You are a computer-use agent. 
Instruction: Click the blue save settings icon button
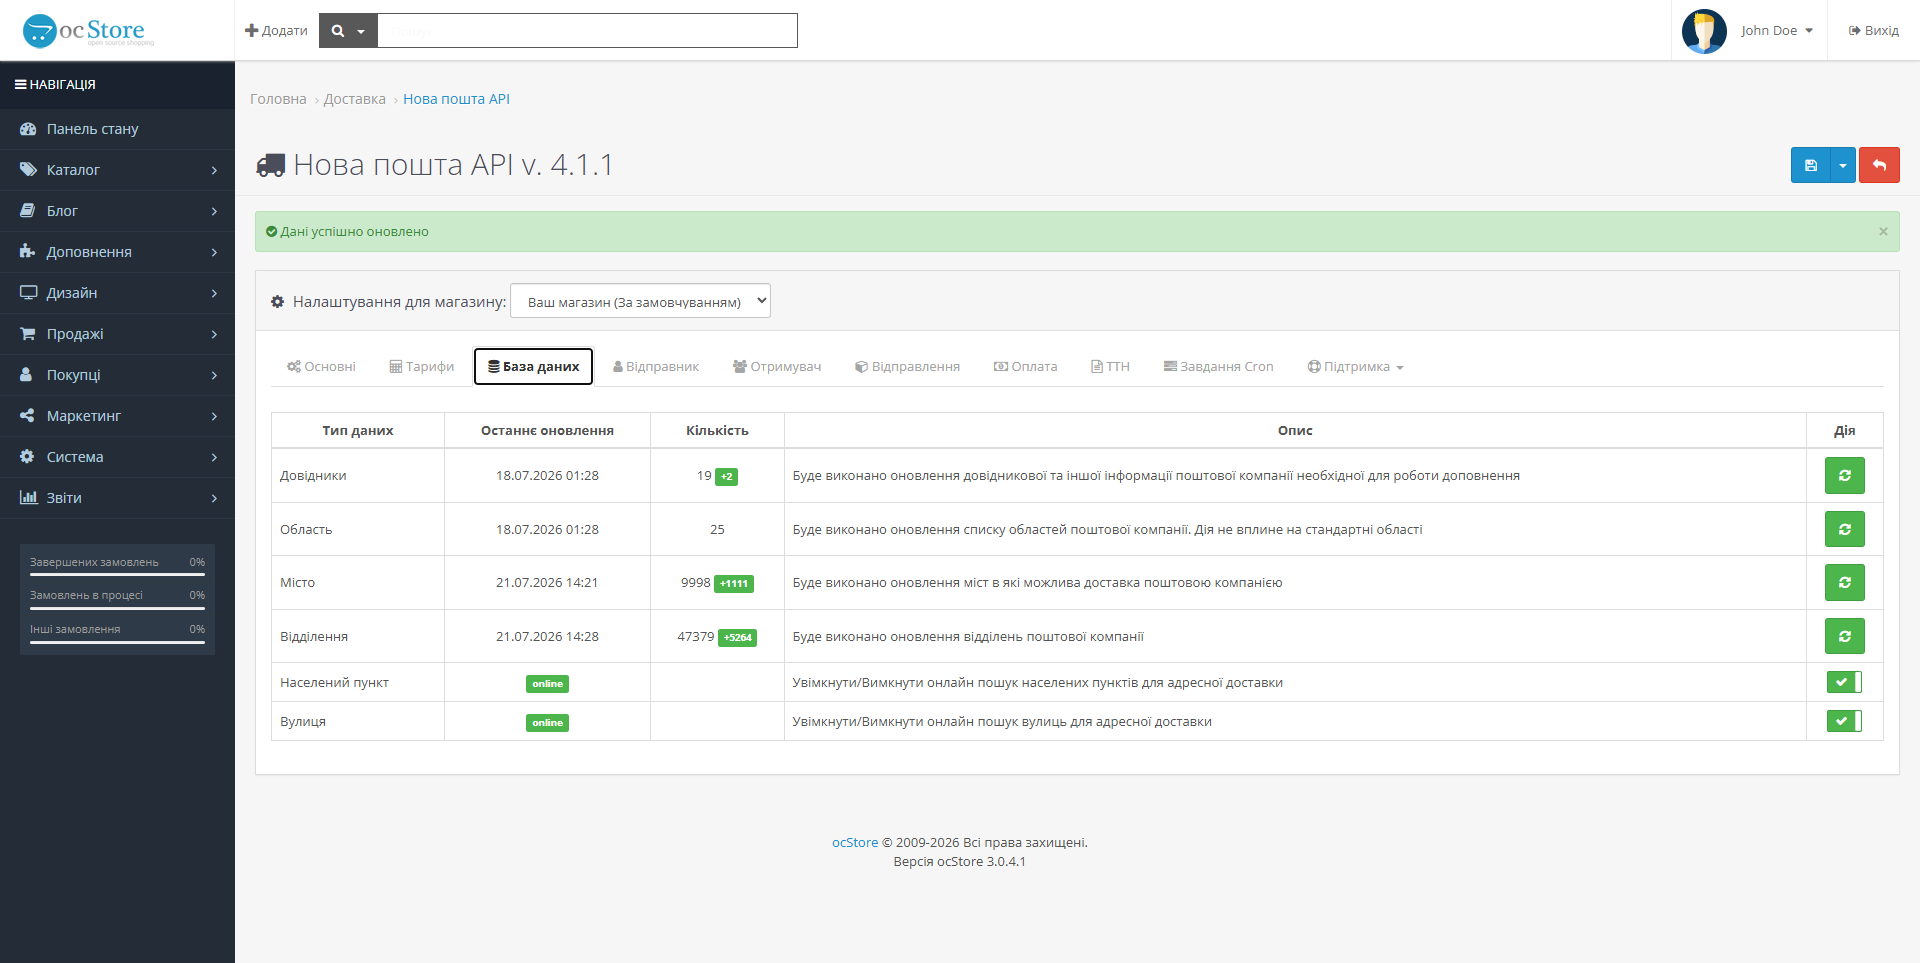pyautogui.click(x=1810, y=165)
